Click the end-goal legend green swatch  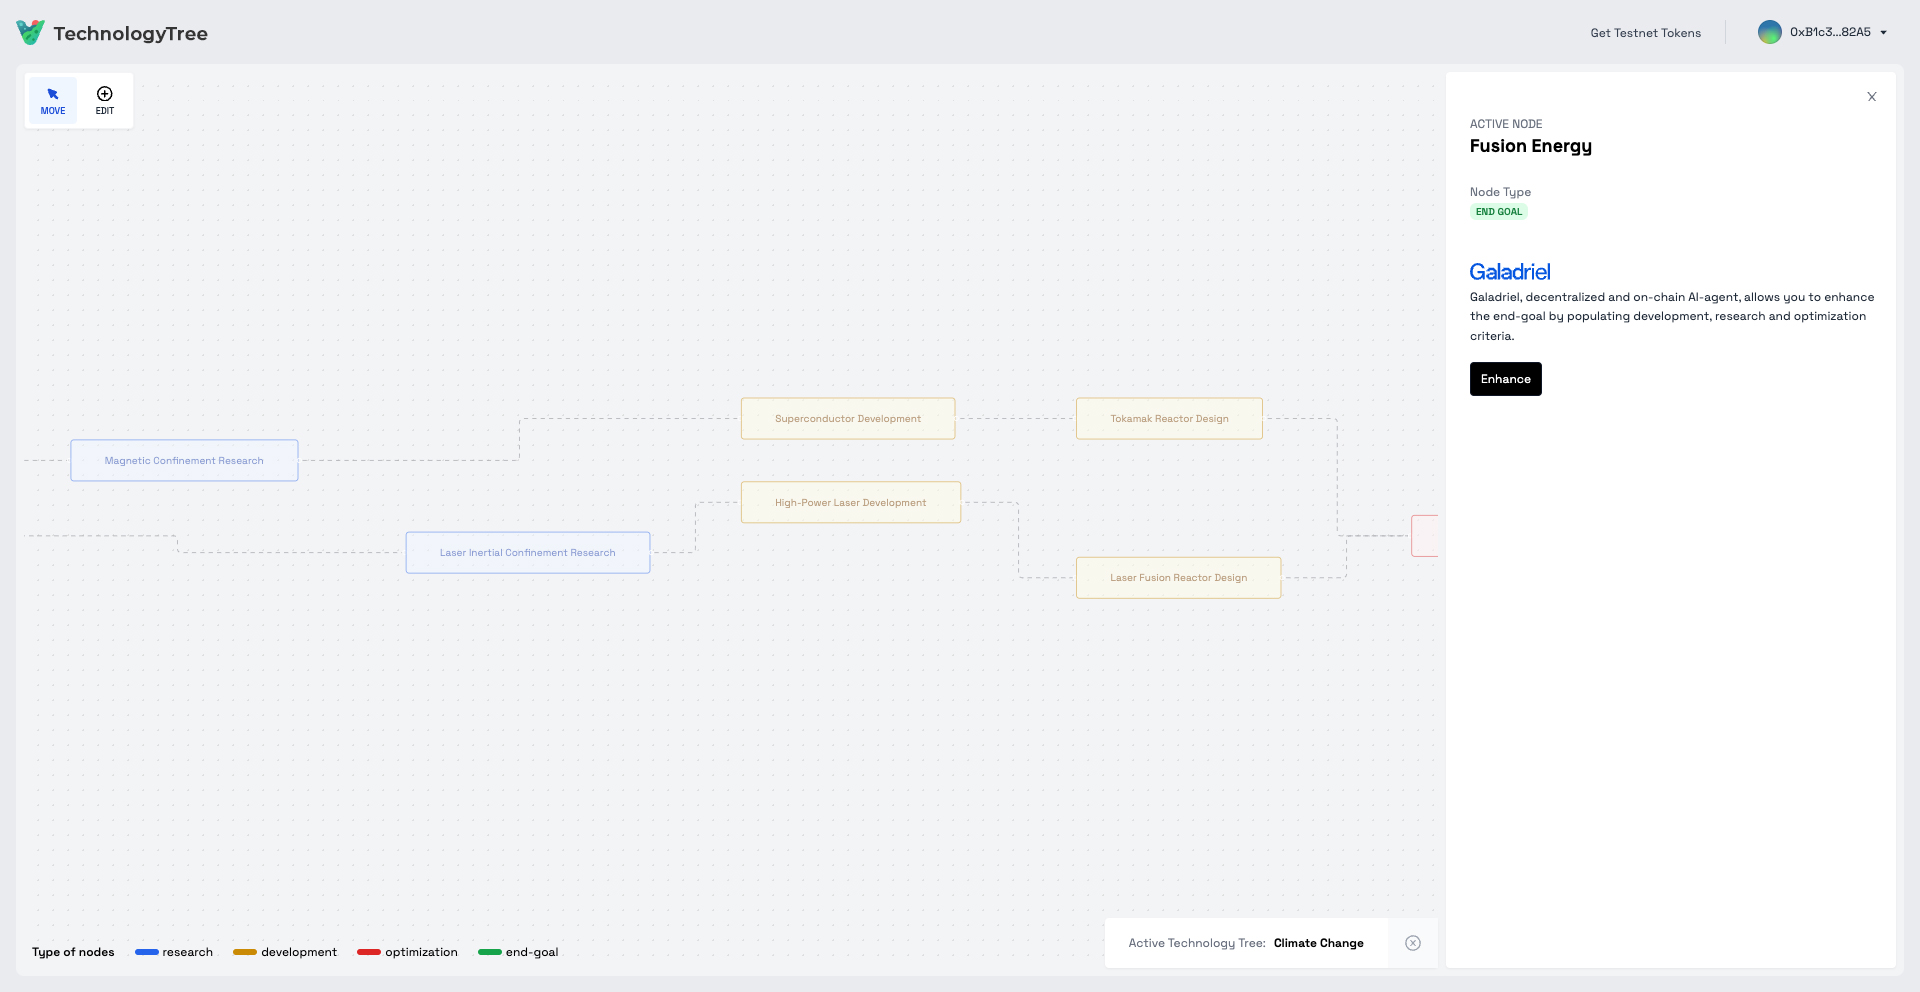pos(490,952)
